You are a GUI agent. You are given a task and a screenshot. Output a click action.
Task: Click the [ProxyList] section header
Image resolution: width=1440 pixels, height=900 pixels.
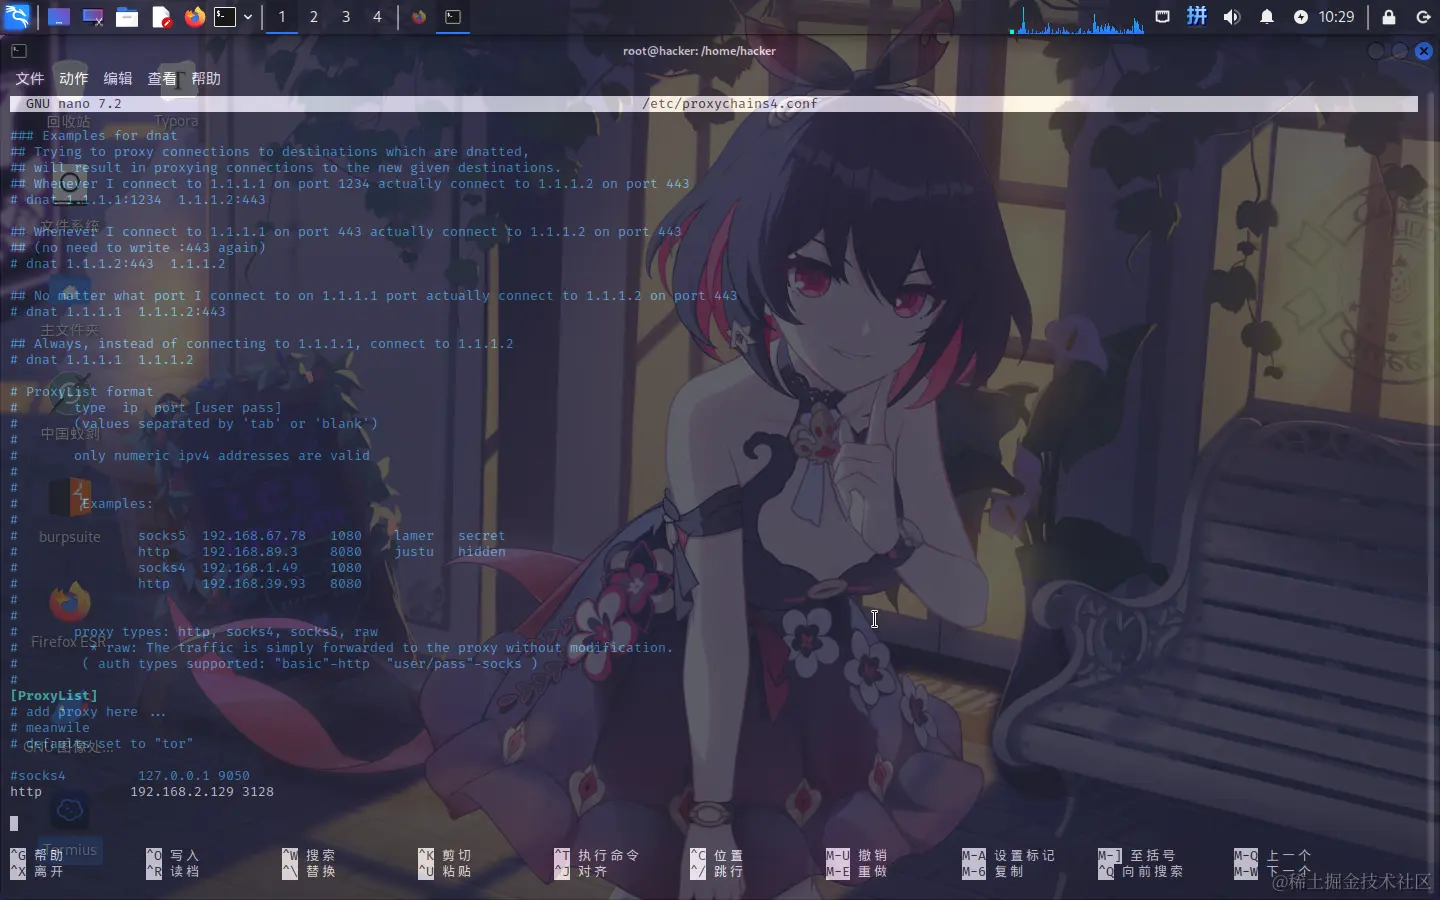54,696
